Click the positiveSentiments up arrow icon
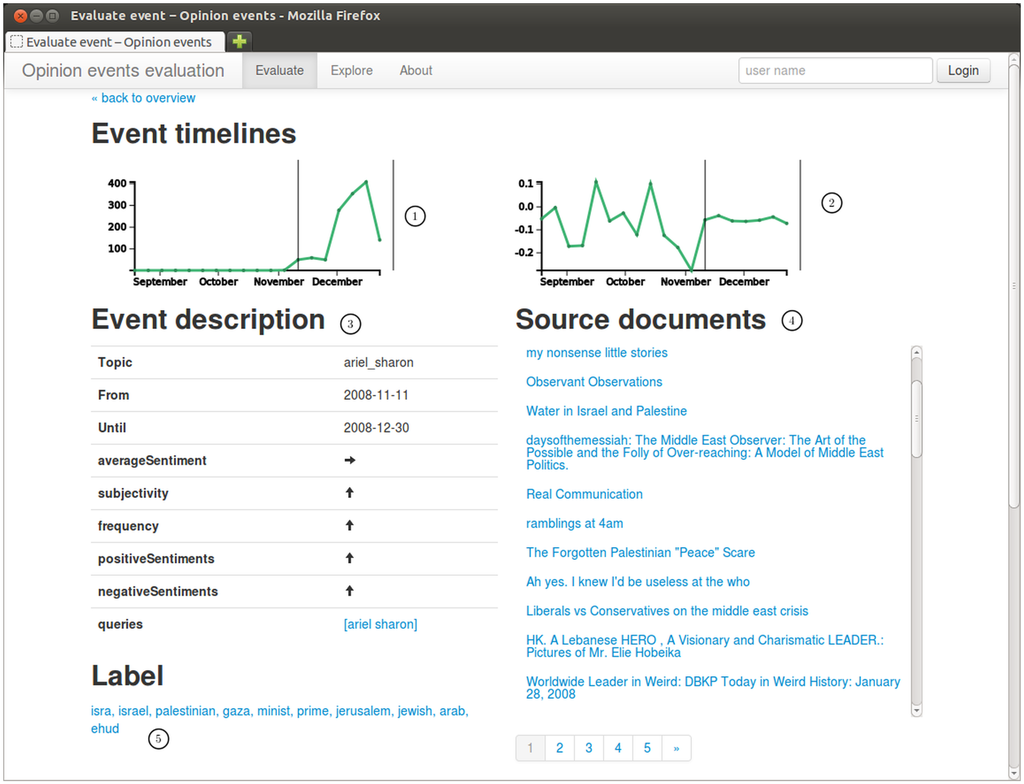1024x784 pixels. click(x=350, y=559)
